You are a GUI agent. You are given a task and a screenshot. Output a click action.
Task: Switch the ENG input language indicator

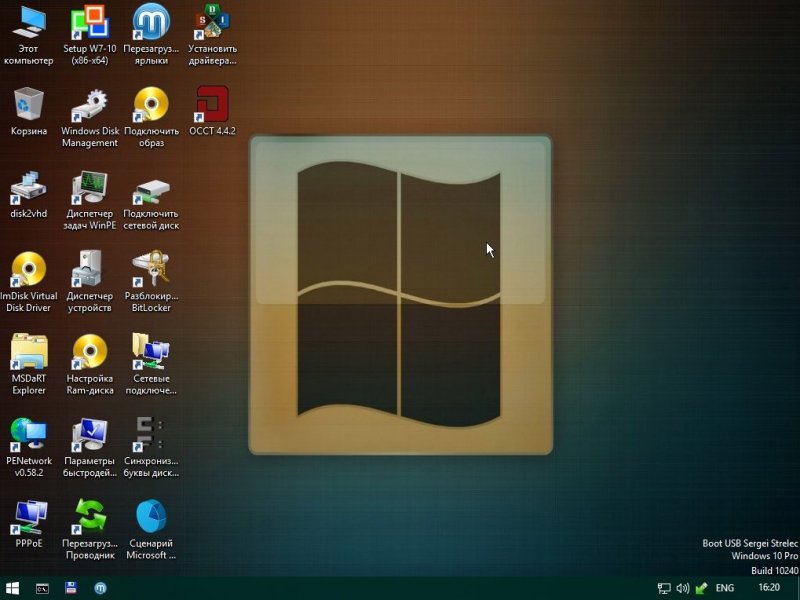724,588
